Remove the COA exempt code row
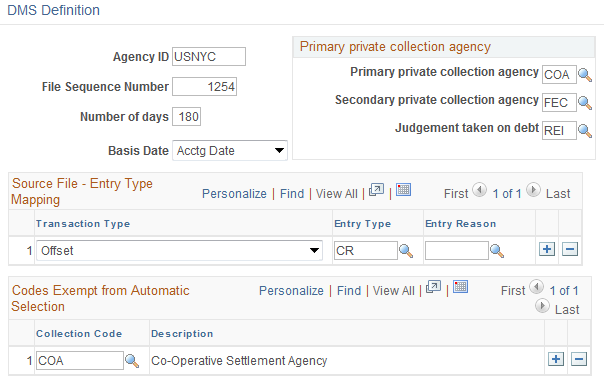 click(579, 359)
